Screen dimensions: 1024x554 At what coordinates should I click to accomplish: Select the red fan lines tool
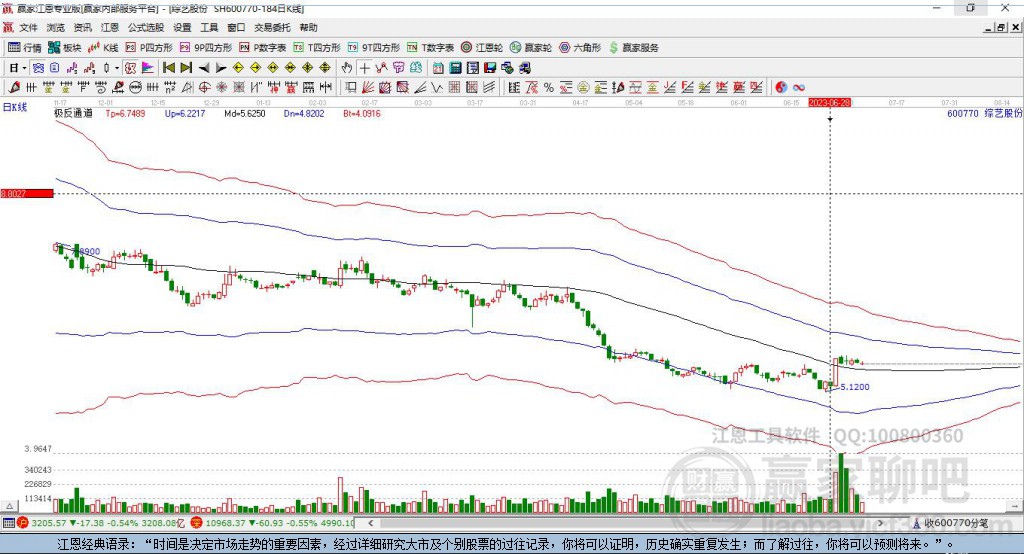coord(369,88)
